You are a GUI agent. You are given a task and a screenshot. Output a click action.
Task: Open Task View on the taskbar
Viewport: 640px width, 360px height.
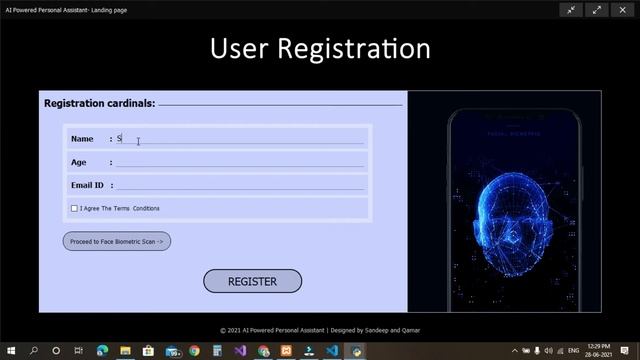point(78,351)
